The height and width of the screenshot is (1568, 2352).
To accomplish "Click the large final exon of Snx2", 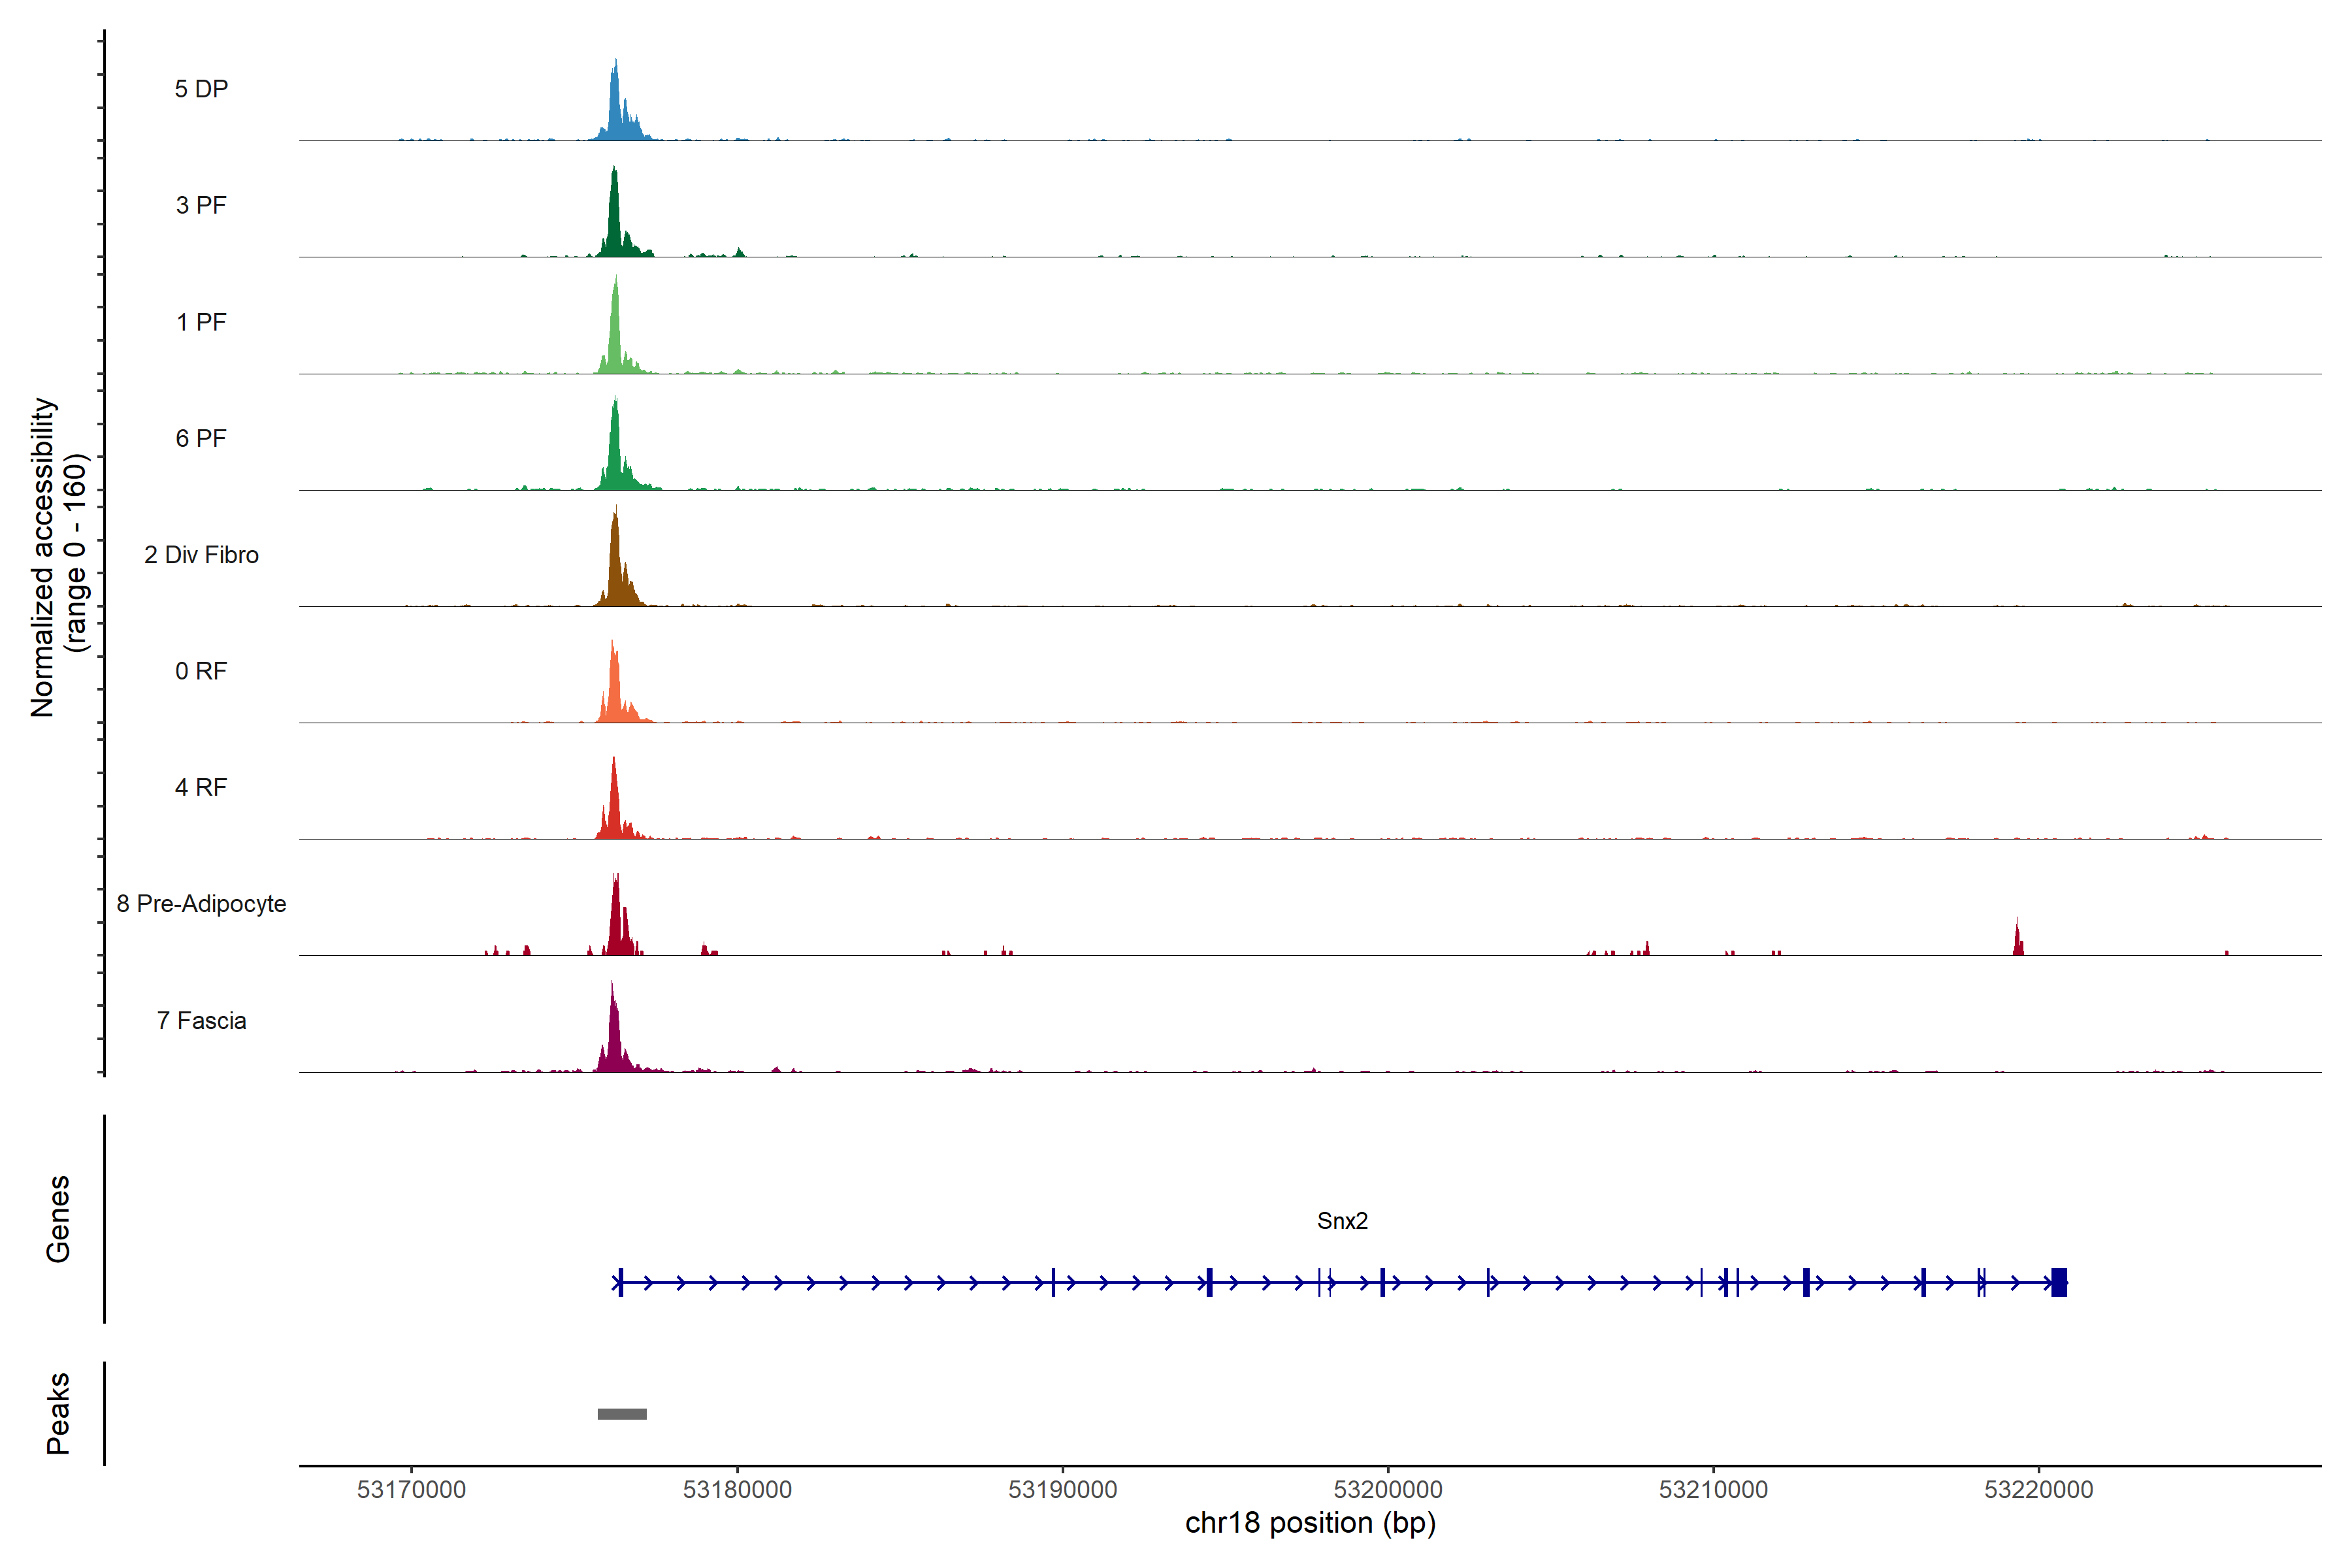I will (2058, 1282).
